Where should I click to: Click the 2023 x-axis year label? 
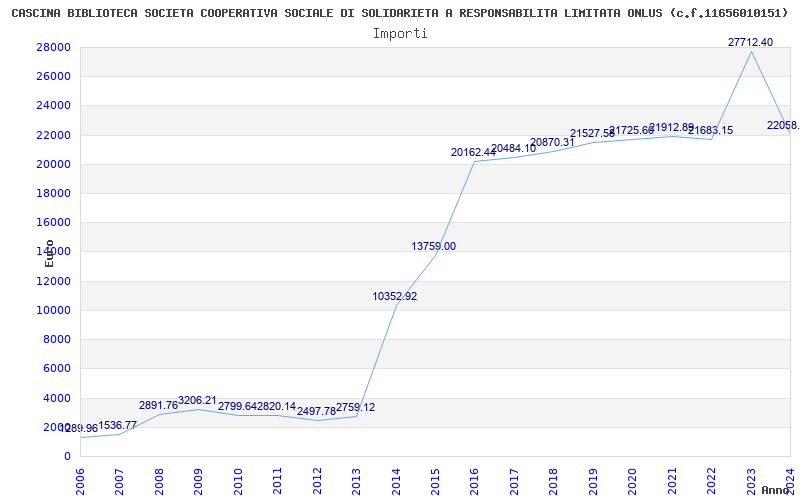click(751, 482)
